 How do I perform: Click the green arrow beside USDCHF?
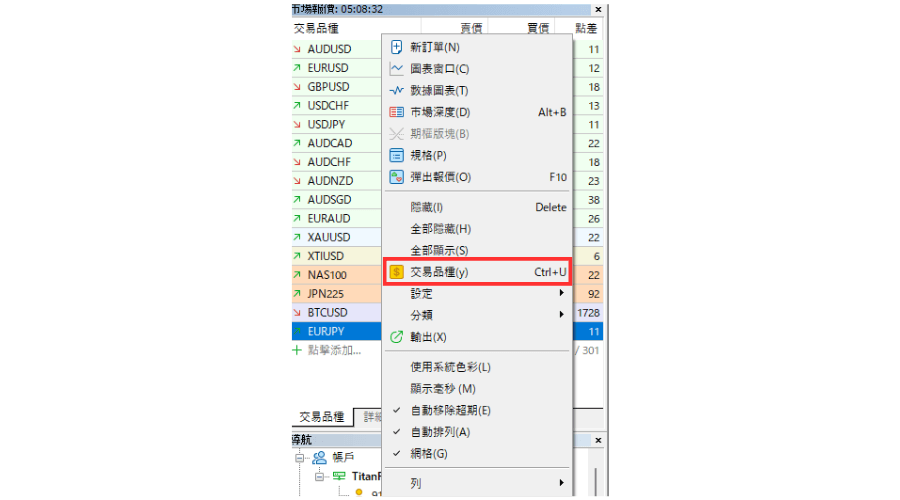coord(297,106)
